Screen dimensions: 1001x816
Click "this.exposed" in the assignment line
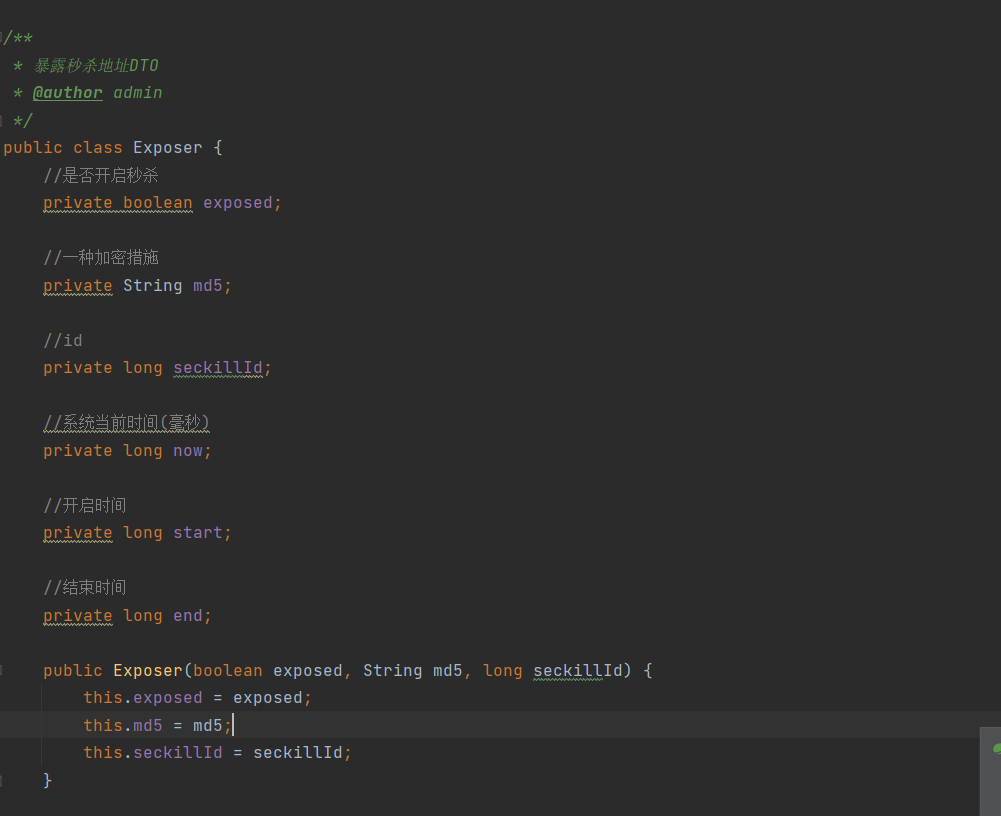[143, 698]
